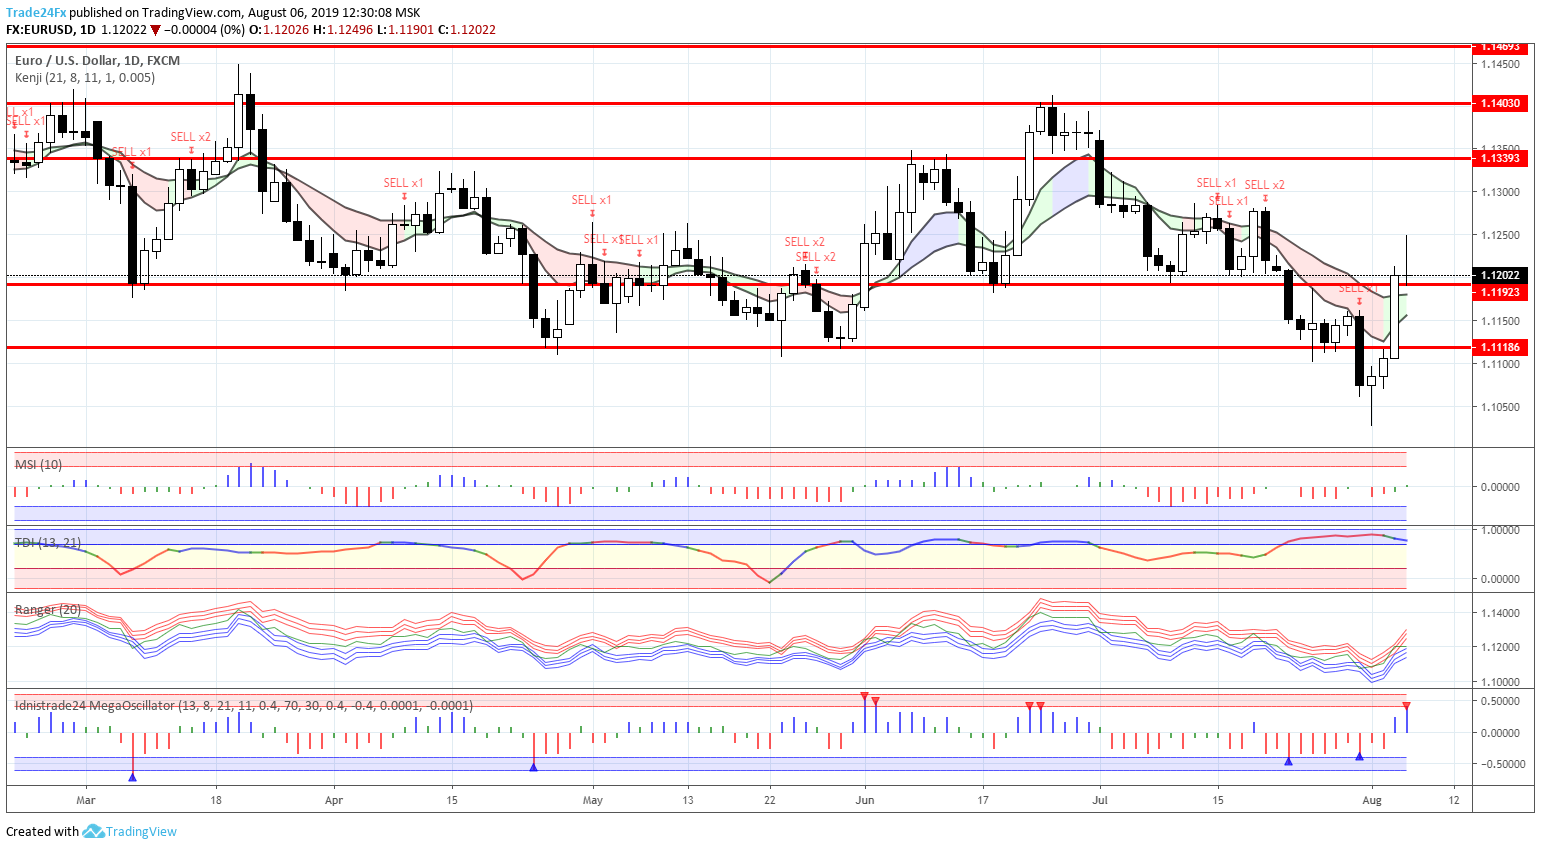This screenshot has width=1541, height=849.
Task: Click the '12' date on the time axis
Action: coord(1454,800)
